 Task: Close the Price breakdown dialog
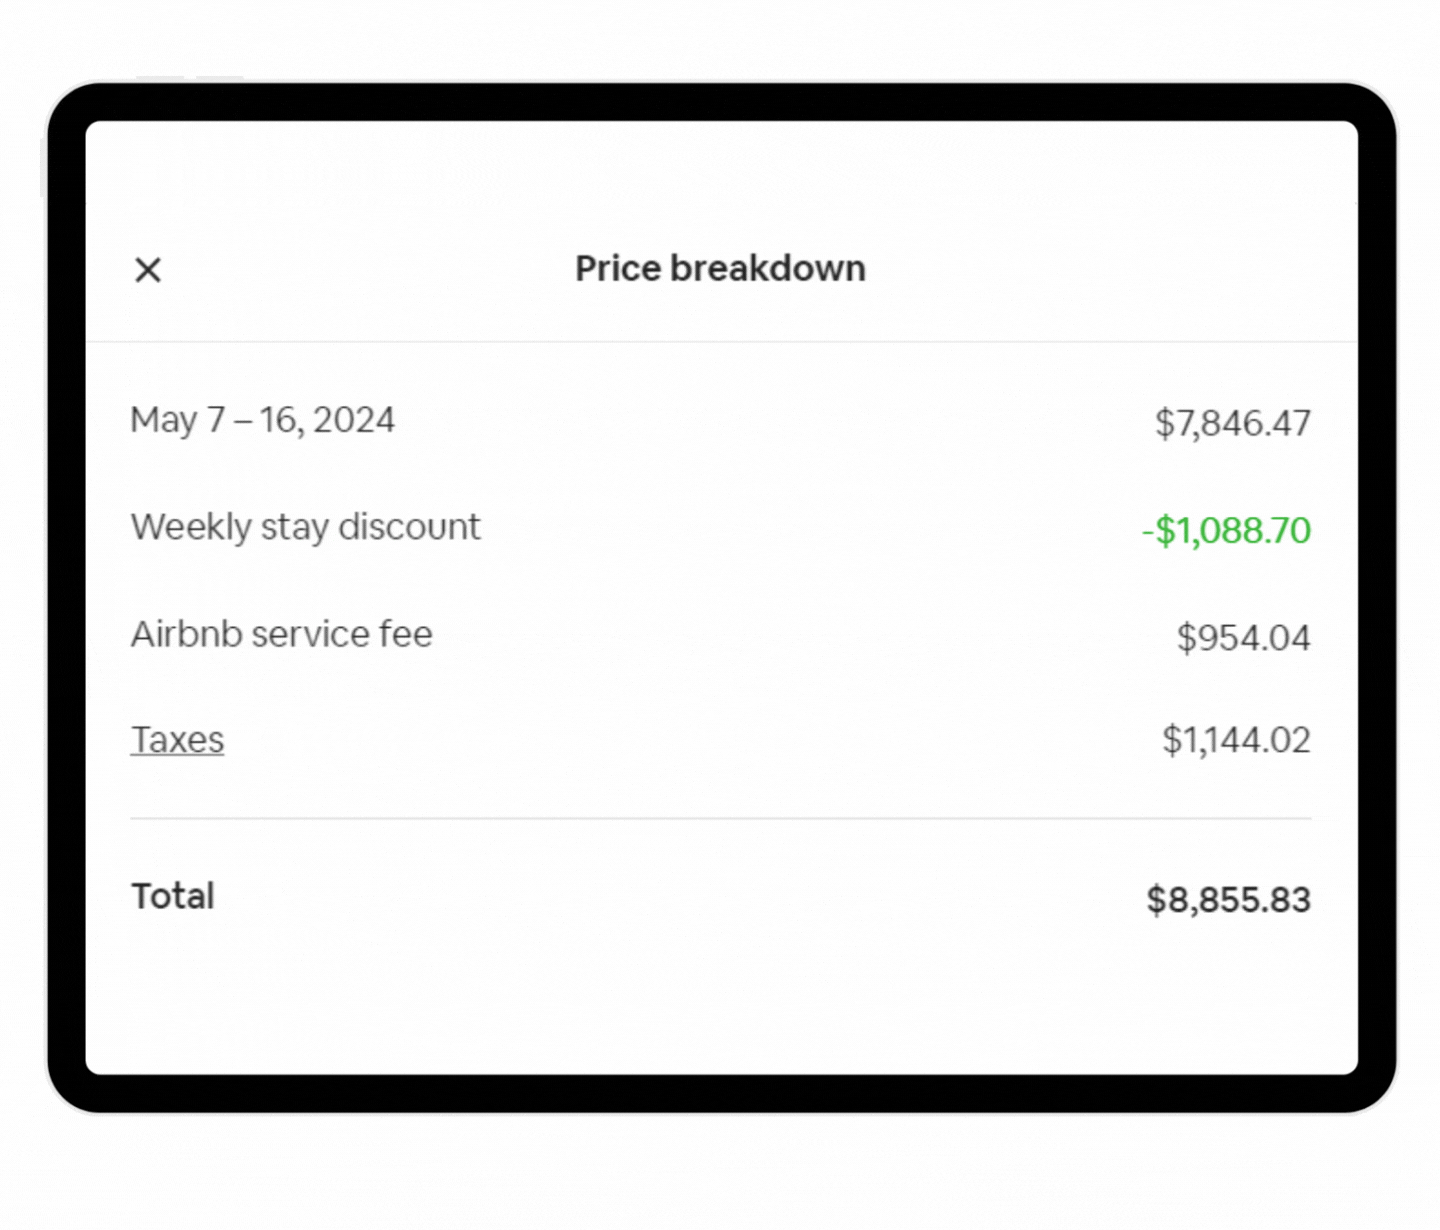pos(148,270)
